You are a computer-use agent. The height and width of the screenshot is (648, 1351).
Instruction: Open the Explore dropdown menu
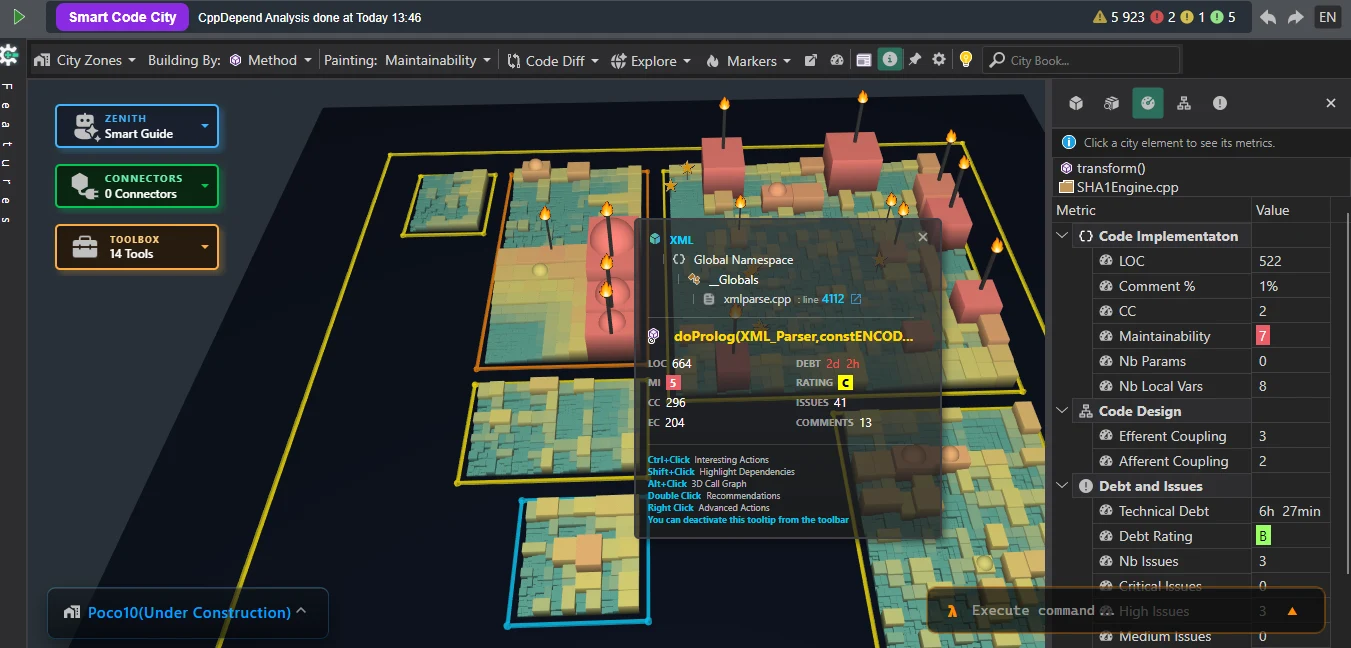[x=651, y=60]
